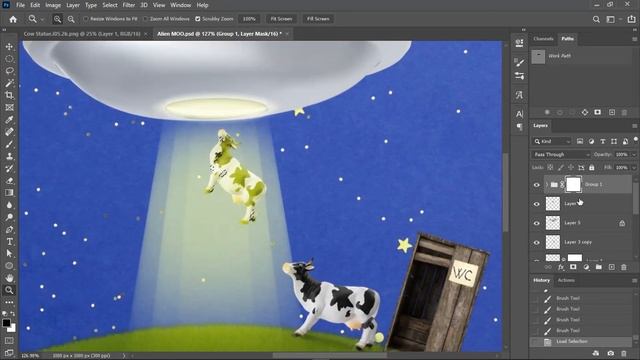Click the Group 1 layer mask thumbnail
This screenshot has width=640, height=360.
pyautogui.click(x=573, y=184)
